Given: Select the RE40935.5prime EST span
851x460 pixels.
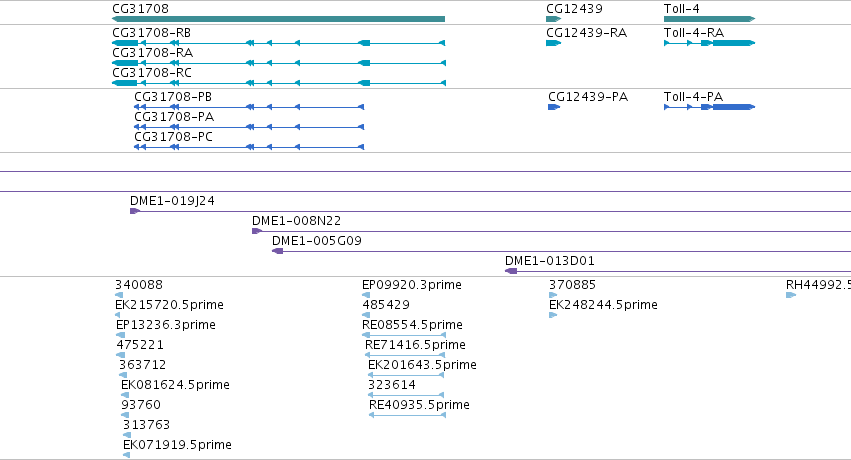Looking at the screenshot, I should click(x=408, y=415).
